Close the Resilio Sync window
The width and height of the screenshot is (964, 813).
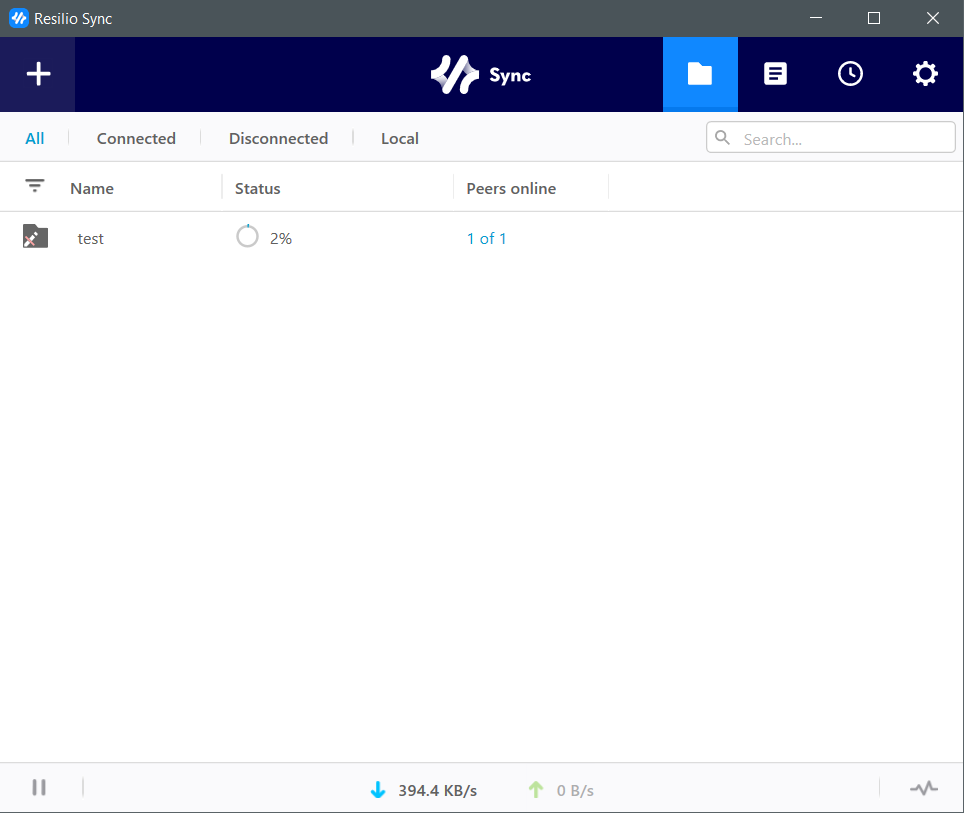(x=933, y=18)
